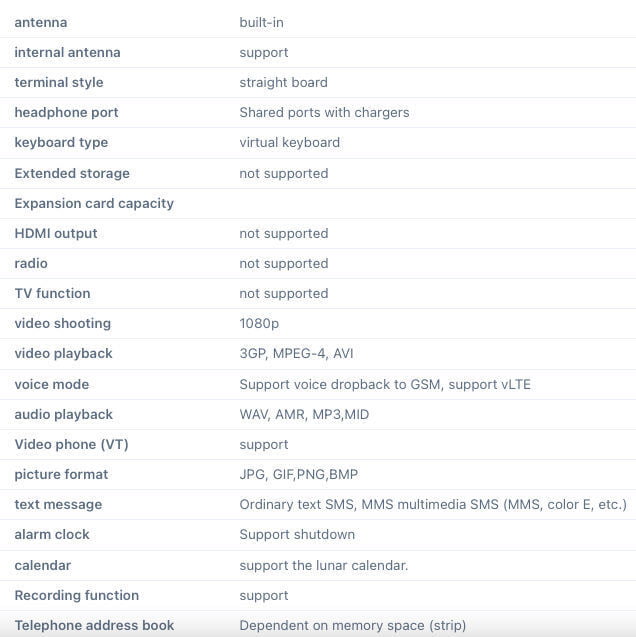Select the 'virtual keyboard' value

point(289,142)
